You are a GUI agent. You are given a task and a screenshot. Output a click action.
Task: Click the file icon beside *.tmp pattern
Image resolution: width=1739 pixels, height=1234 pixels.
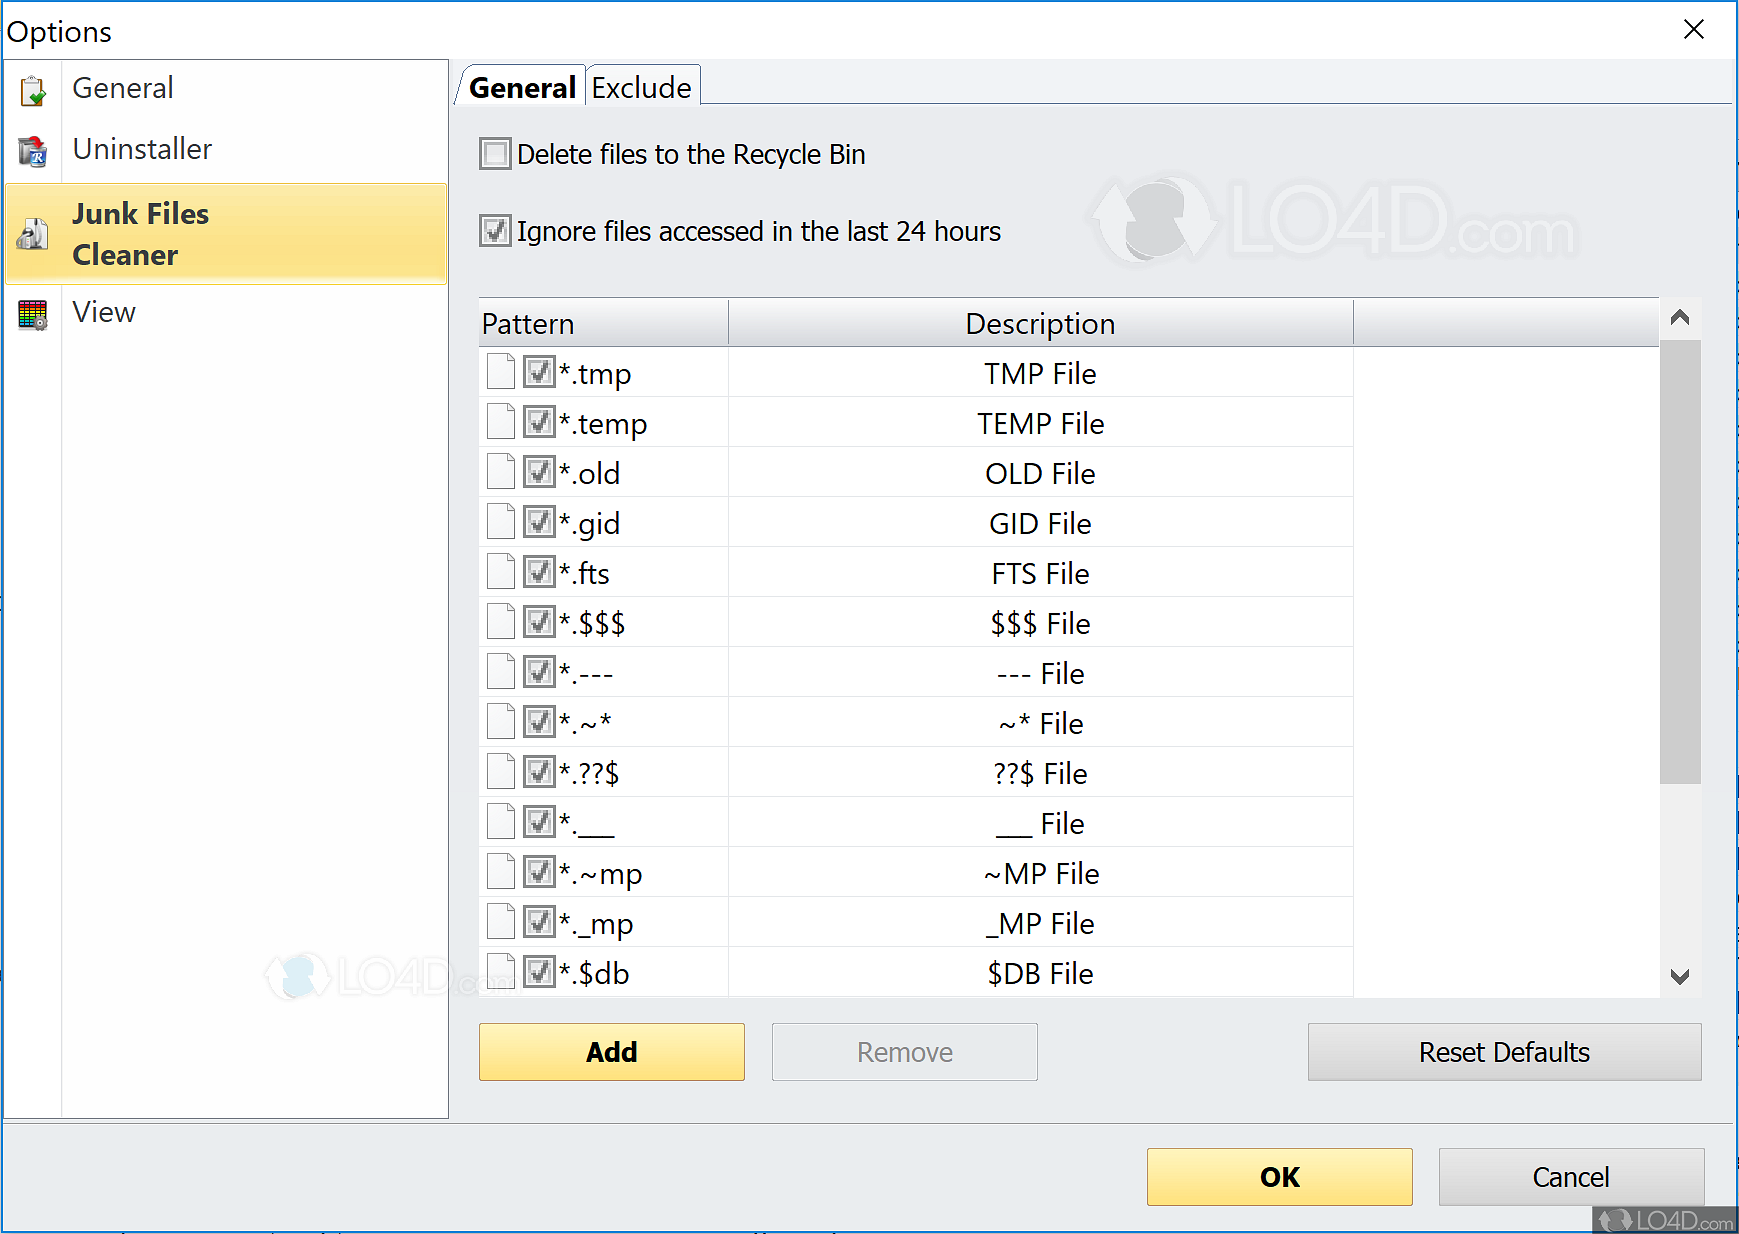(x=500, y=372)
